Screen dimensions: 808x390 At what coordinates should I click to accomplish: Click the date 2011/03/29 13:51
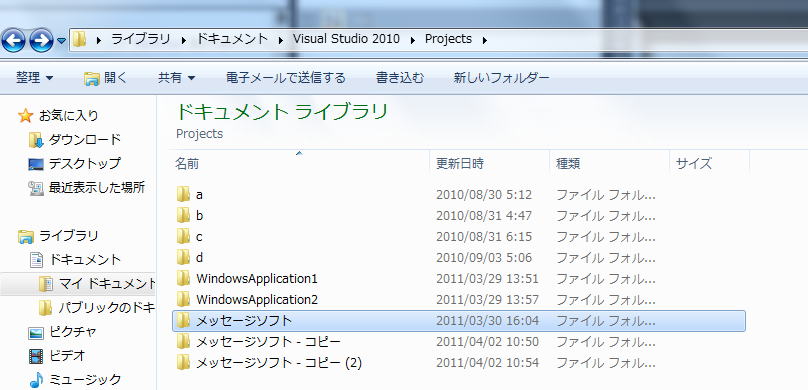pyautogui.click(x=487, y=279)
